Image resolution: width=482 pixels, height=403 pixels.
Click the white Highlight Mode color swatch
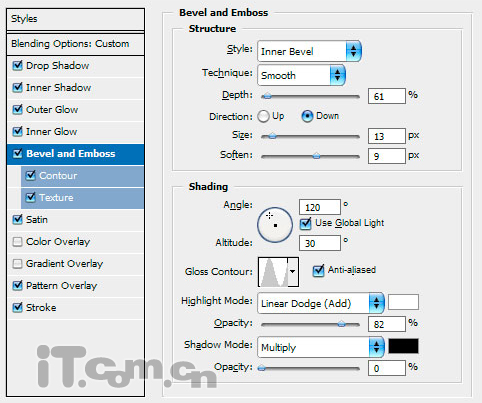coord(403,302)
